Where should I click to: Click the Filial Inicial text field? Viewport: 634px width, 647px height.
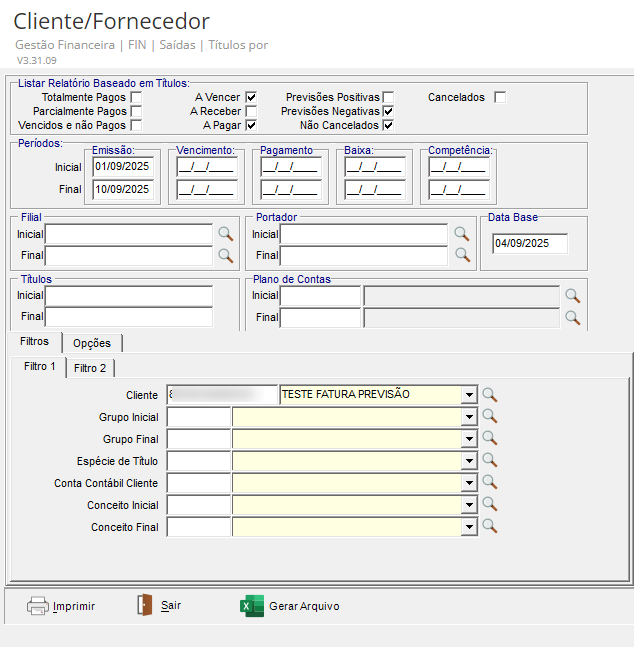(129, 234)
